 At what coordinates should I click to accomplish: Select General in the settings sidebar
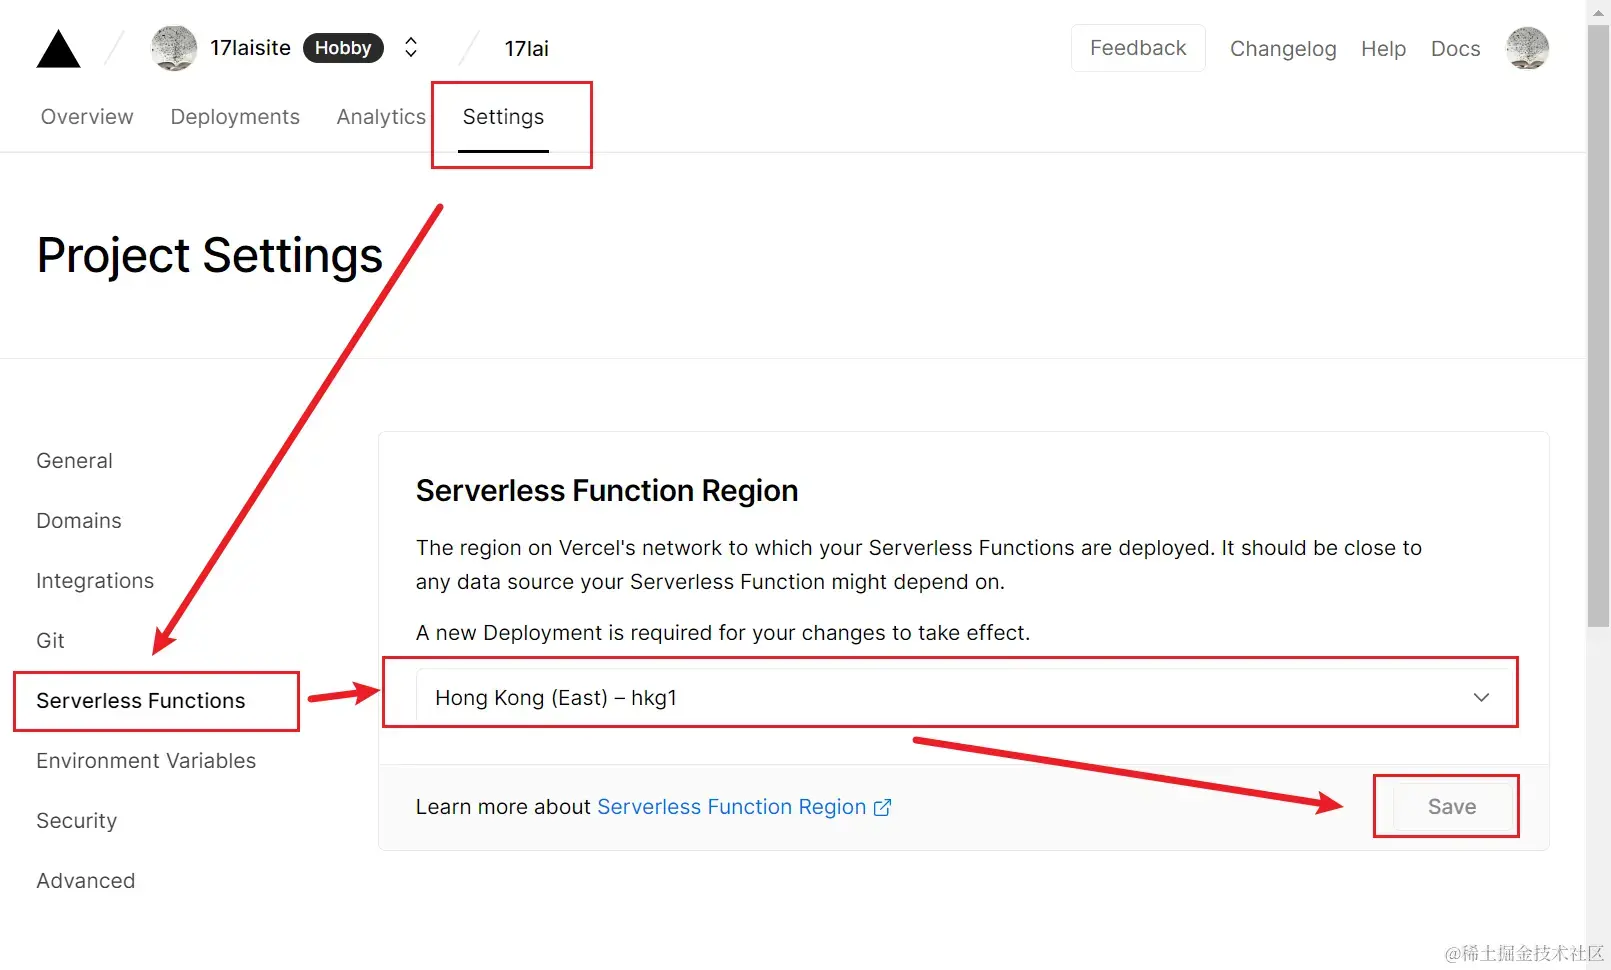pyautogui.click(x=74, y=460)
